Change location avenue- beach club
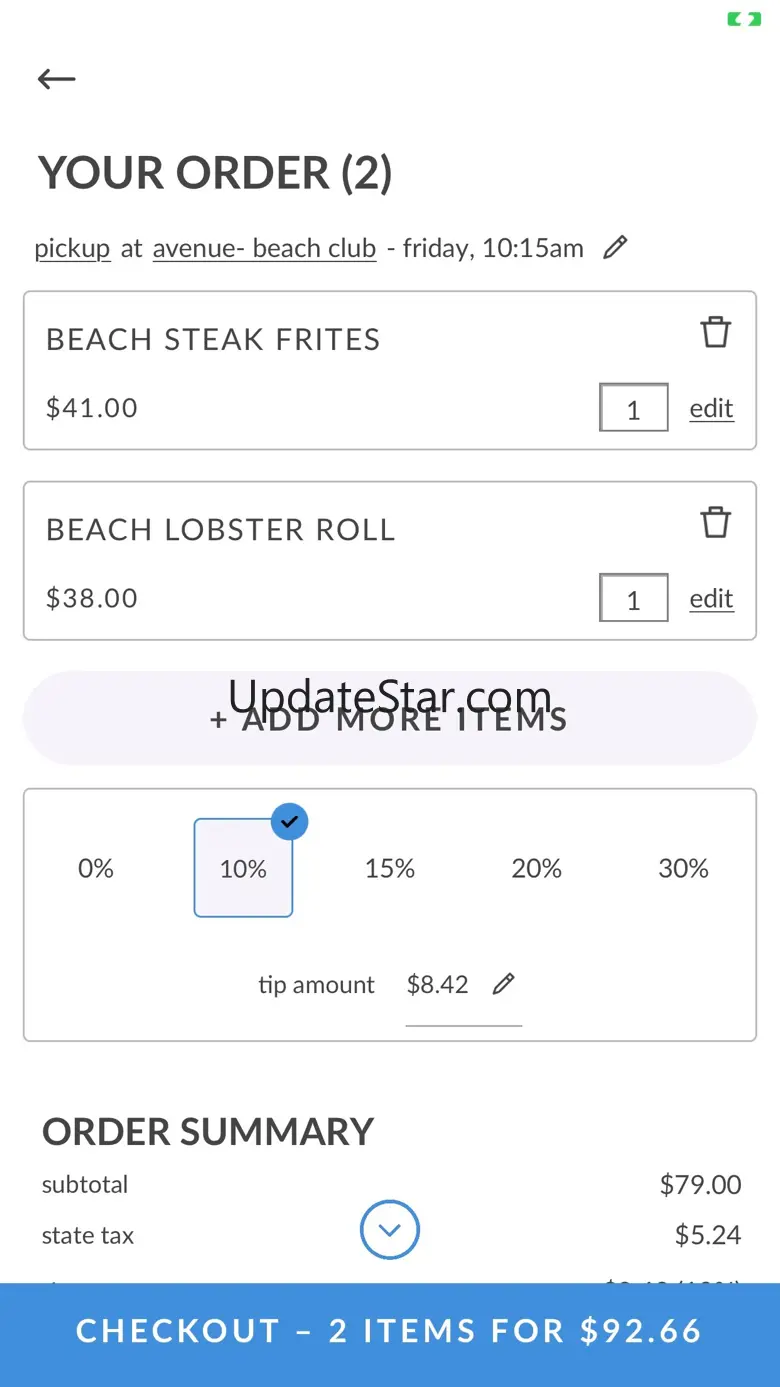 tap(264, 248)
